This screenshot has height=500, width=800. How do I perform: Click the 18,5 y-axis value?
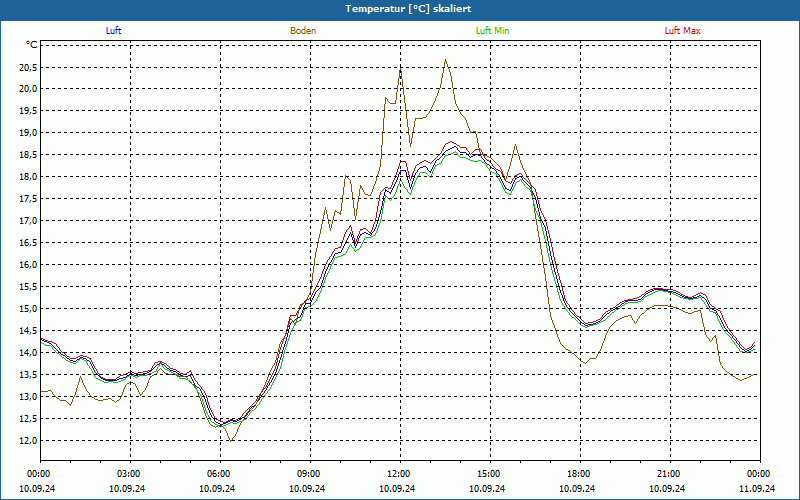(x=29, y=155)
